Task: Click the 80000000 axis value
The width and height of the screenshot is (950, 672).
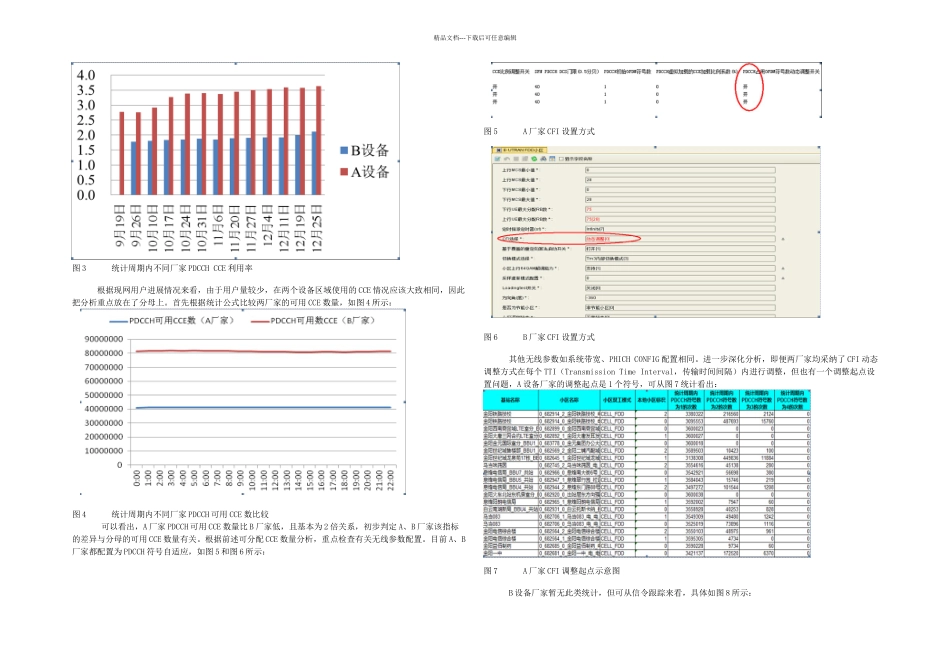Action: [104, 353]
